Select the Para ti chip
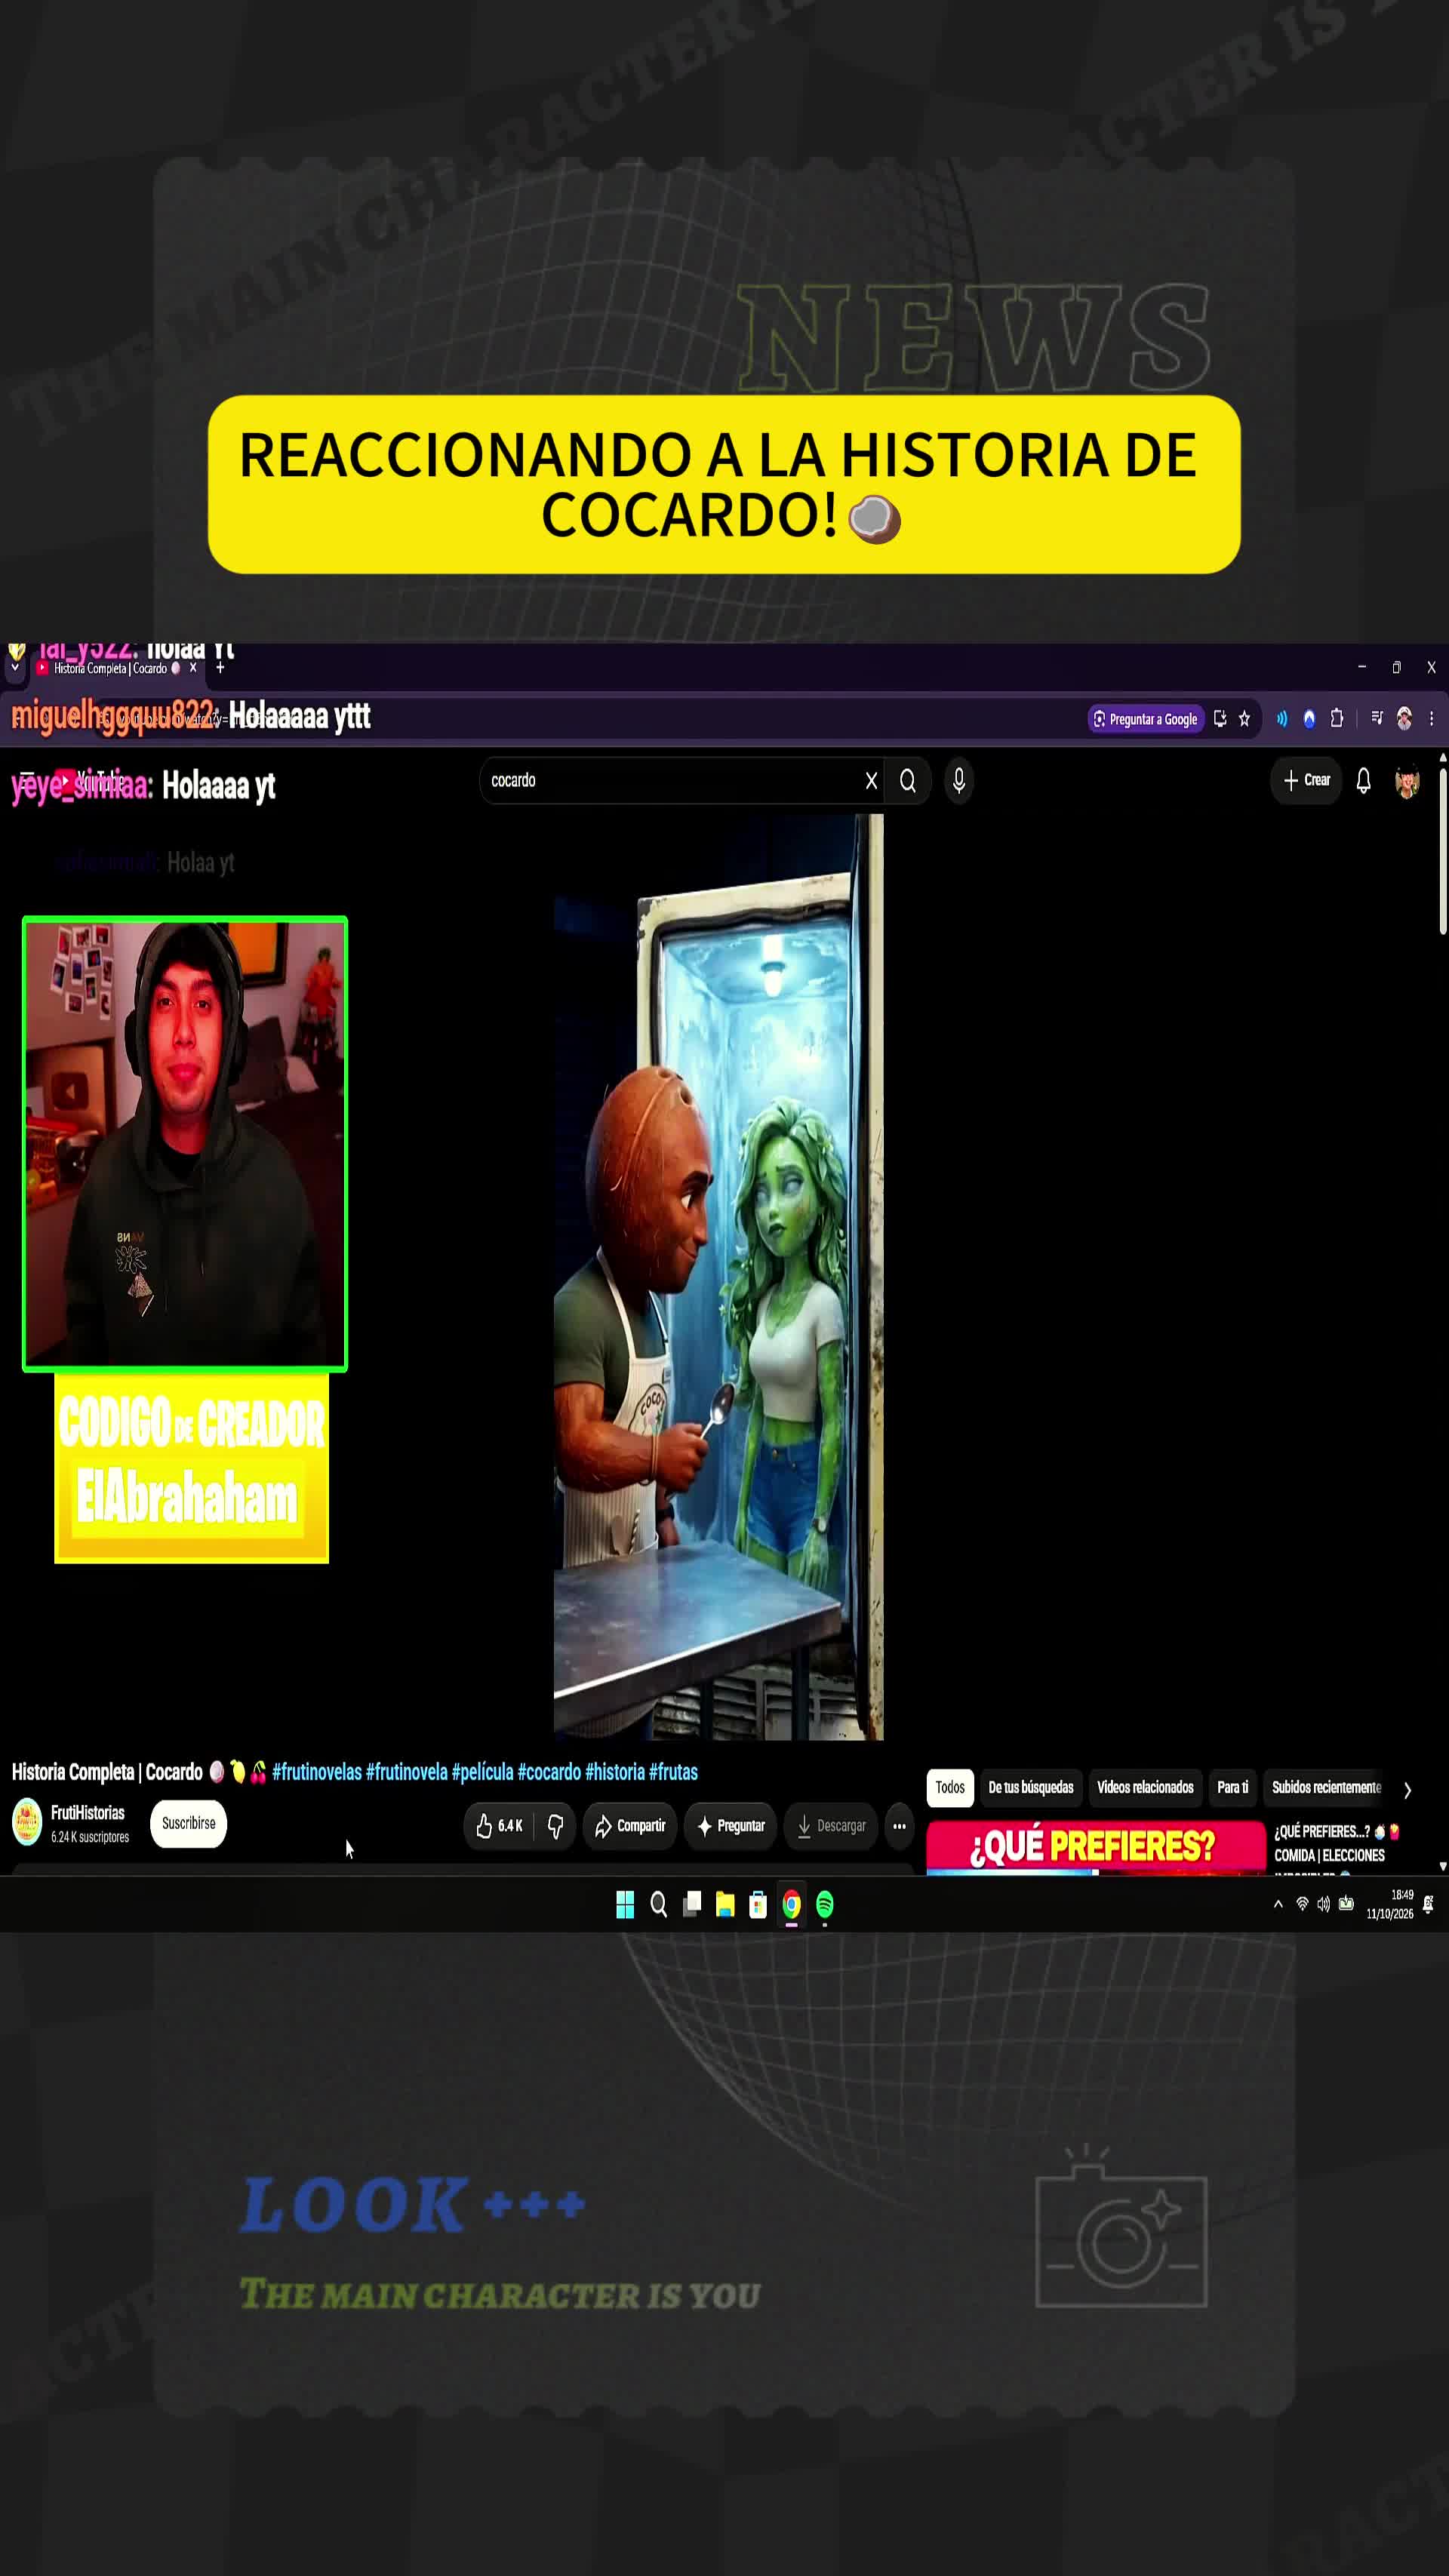 pos(1232,1787)
